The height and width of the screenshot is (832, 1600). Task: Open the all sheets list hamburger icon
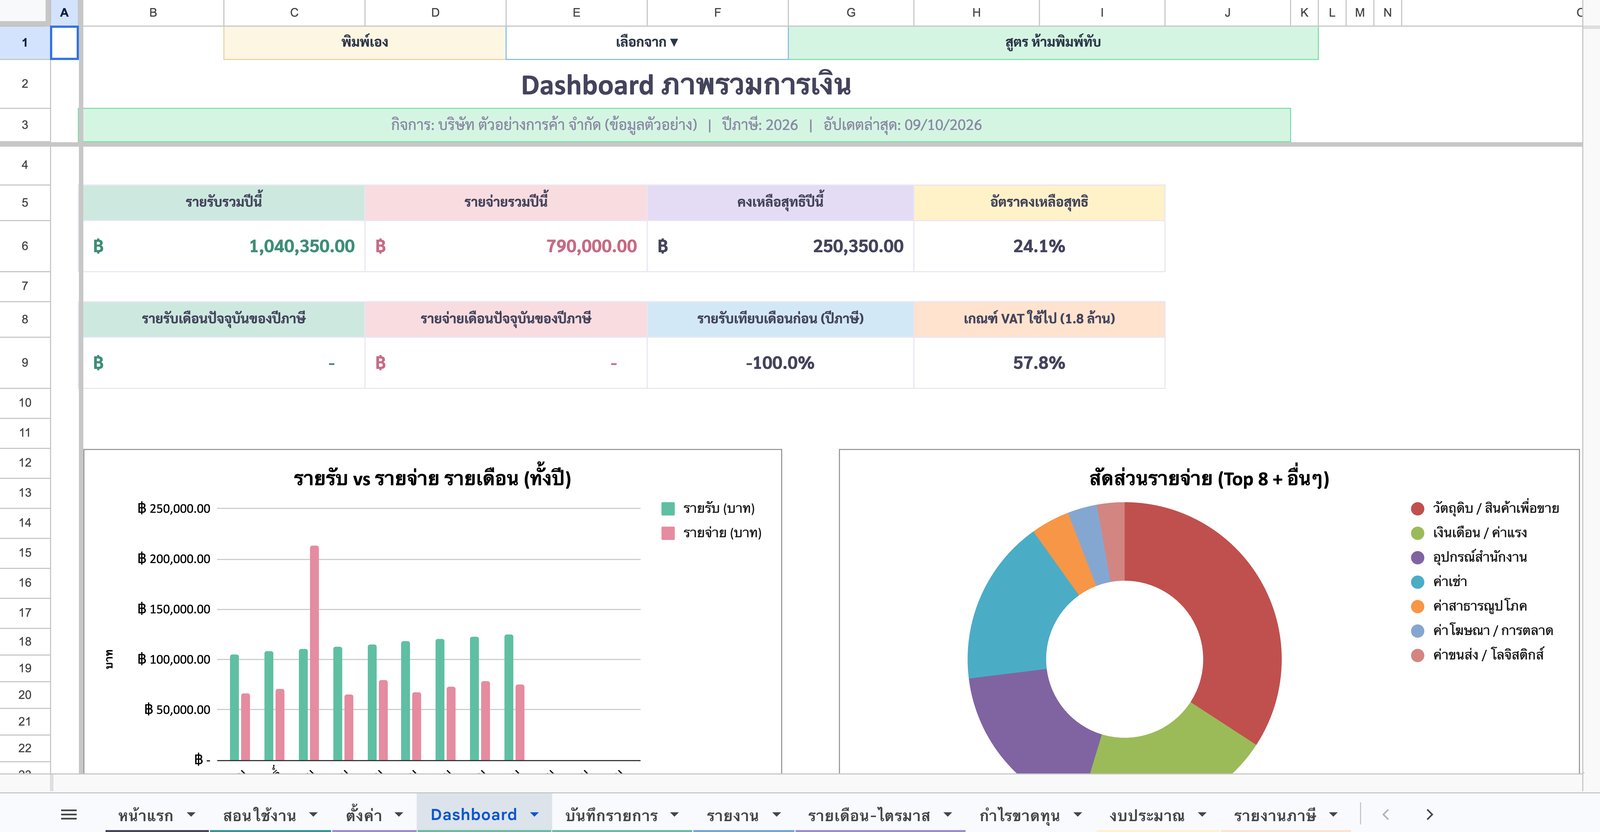69,815
